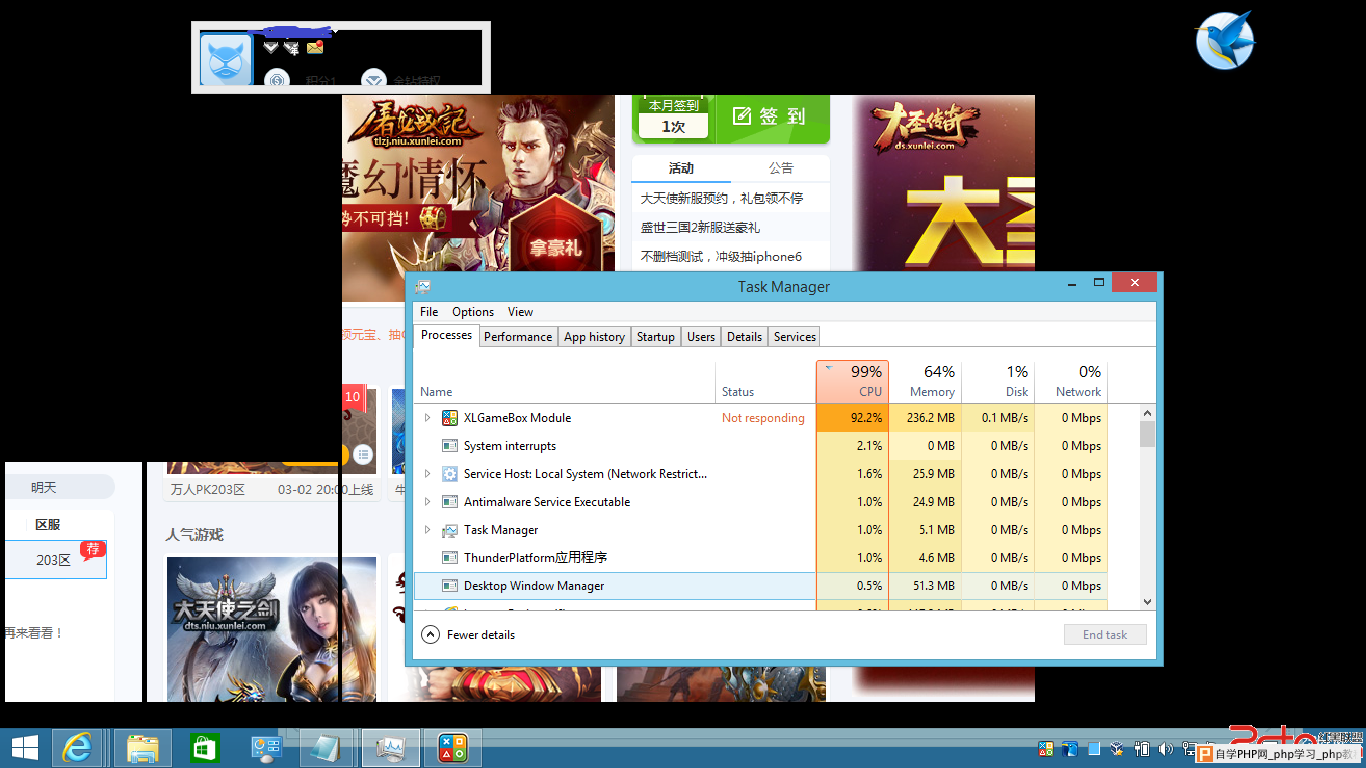The image size is (1366, 768).
Task: Click the Task Manager taskbar button
Action: click(x=390, y=748)
